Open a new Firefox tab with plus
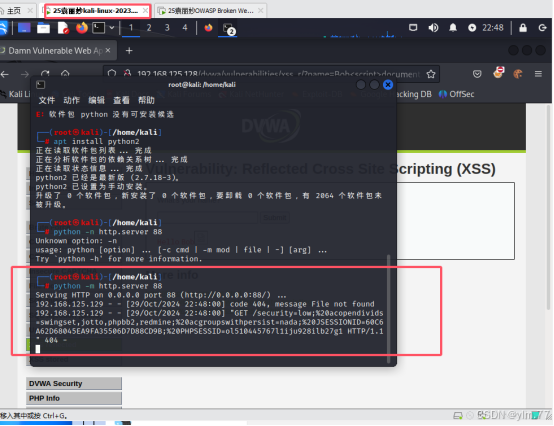Viewport: 554px width, 426px height. tap(129, 51)
